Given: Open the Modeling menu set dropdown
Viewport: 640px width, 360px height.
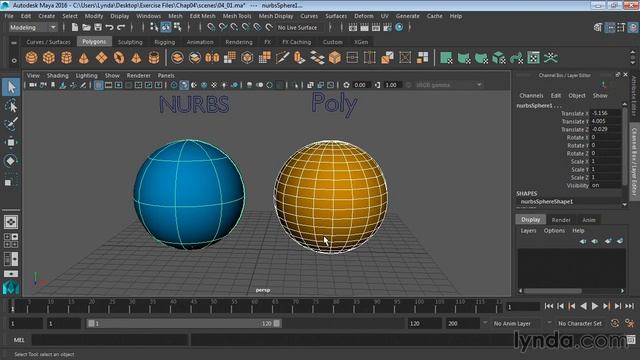Looking at the screenshot, I should click(33, 27).
